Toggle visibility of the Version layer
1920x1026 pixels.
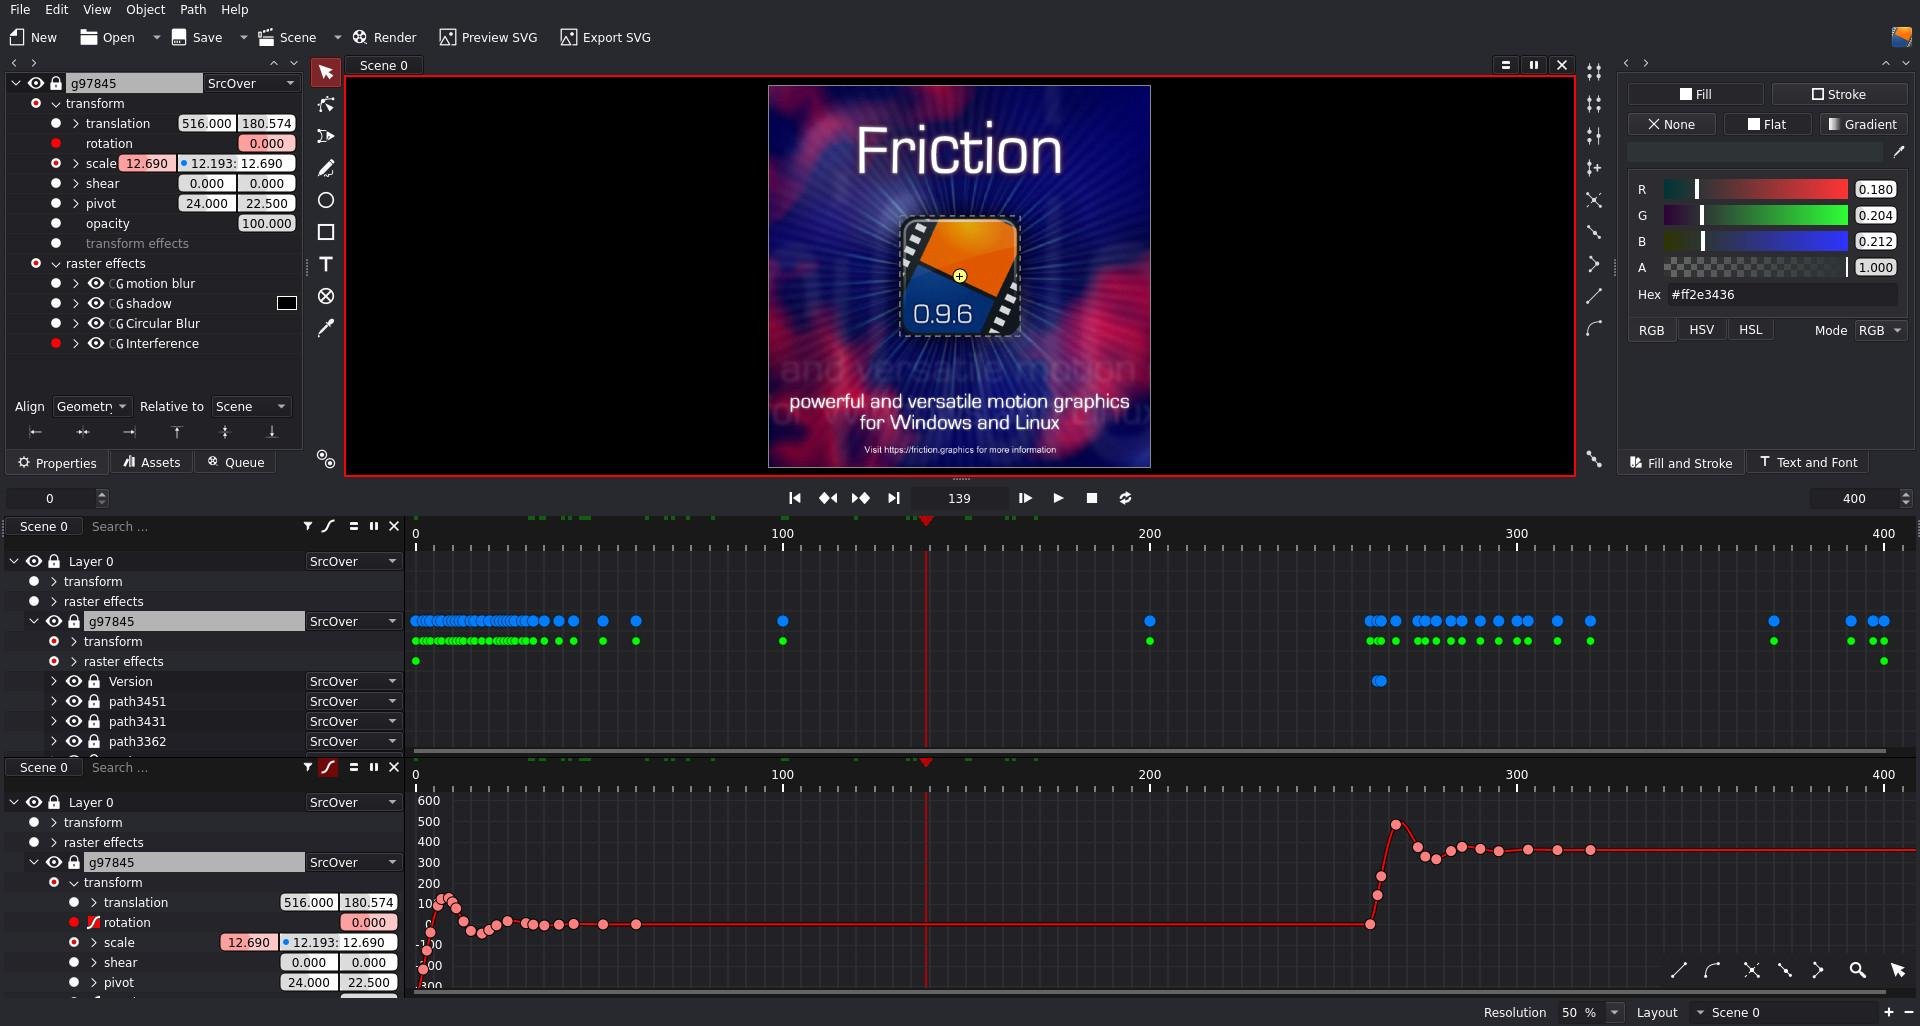pyautogui.click(x=74, y=681)
